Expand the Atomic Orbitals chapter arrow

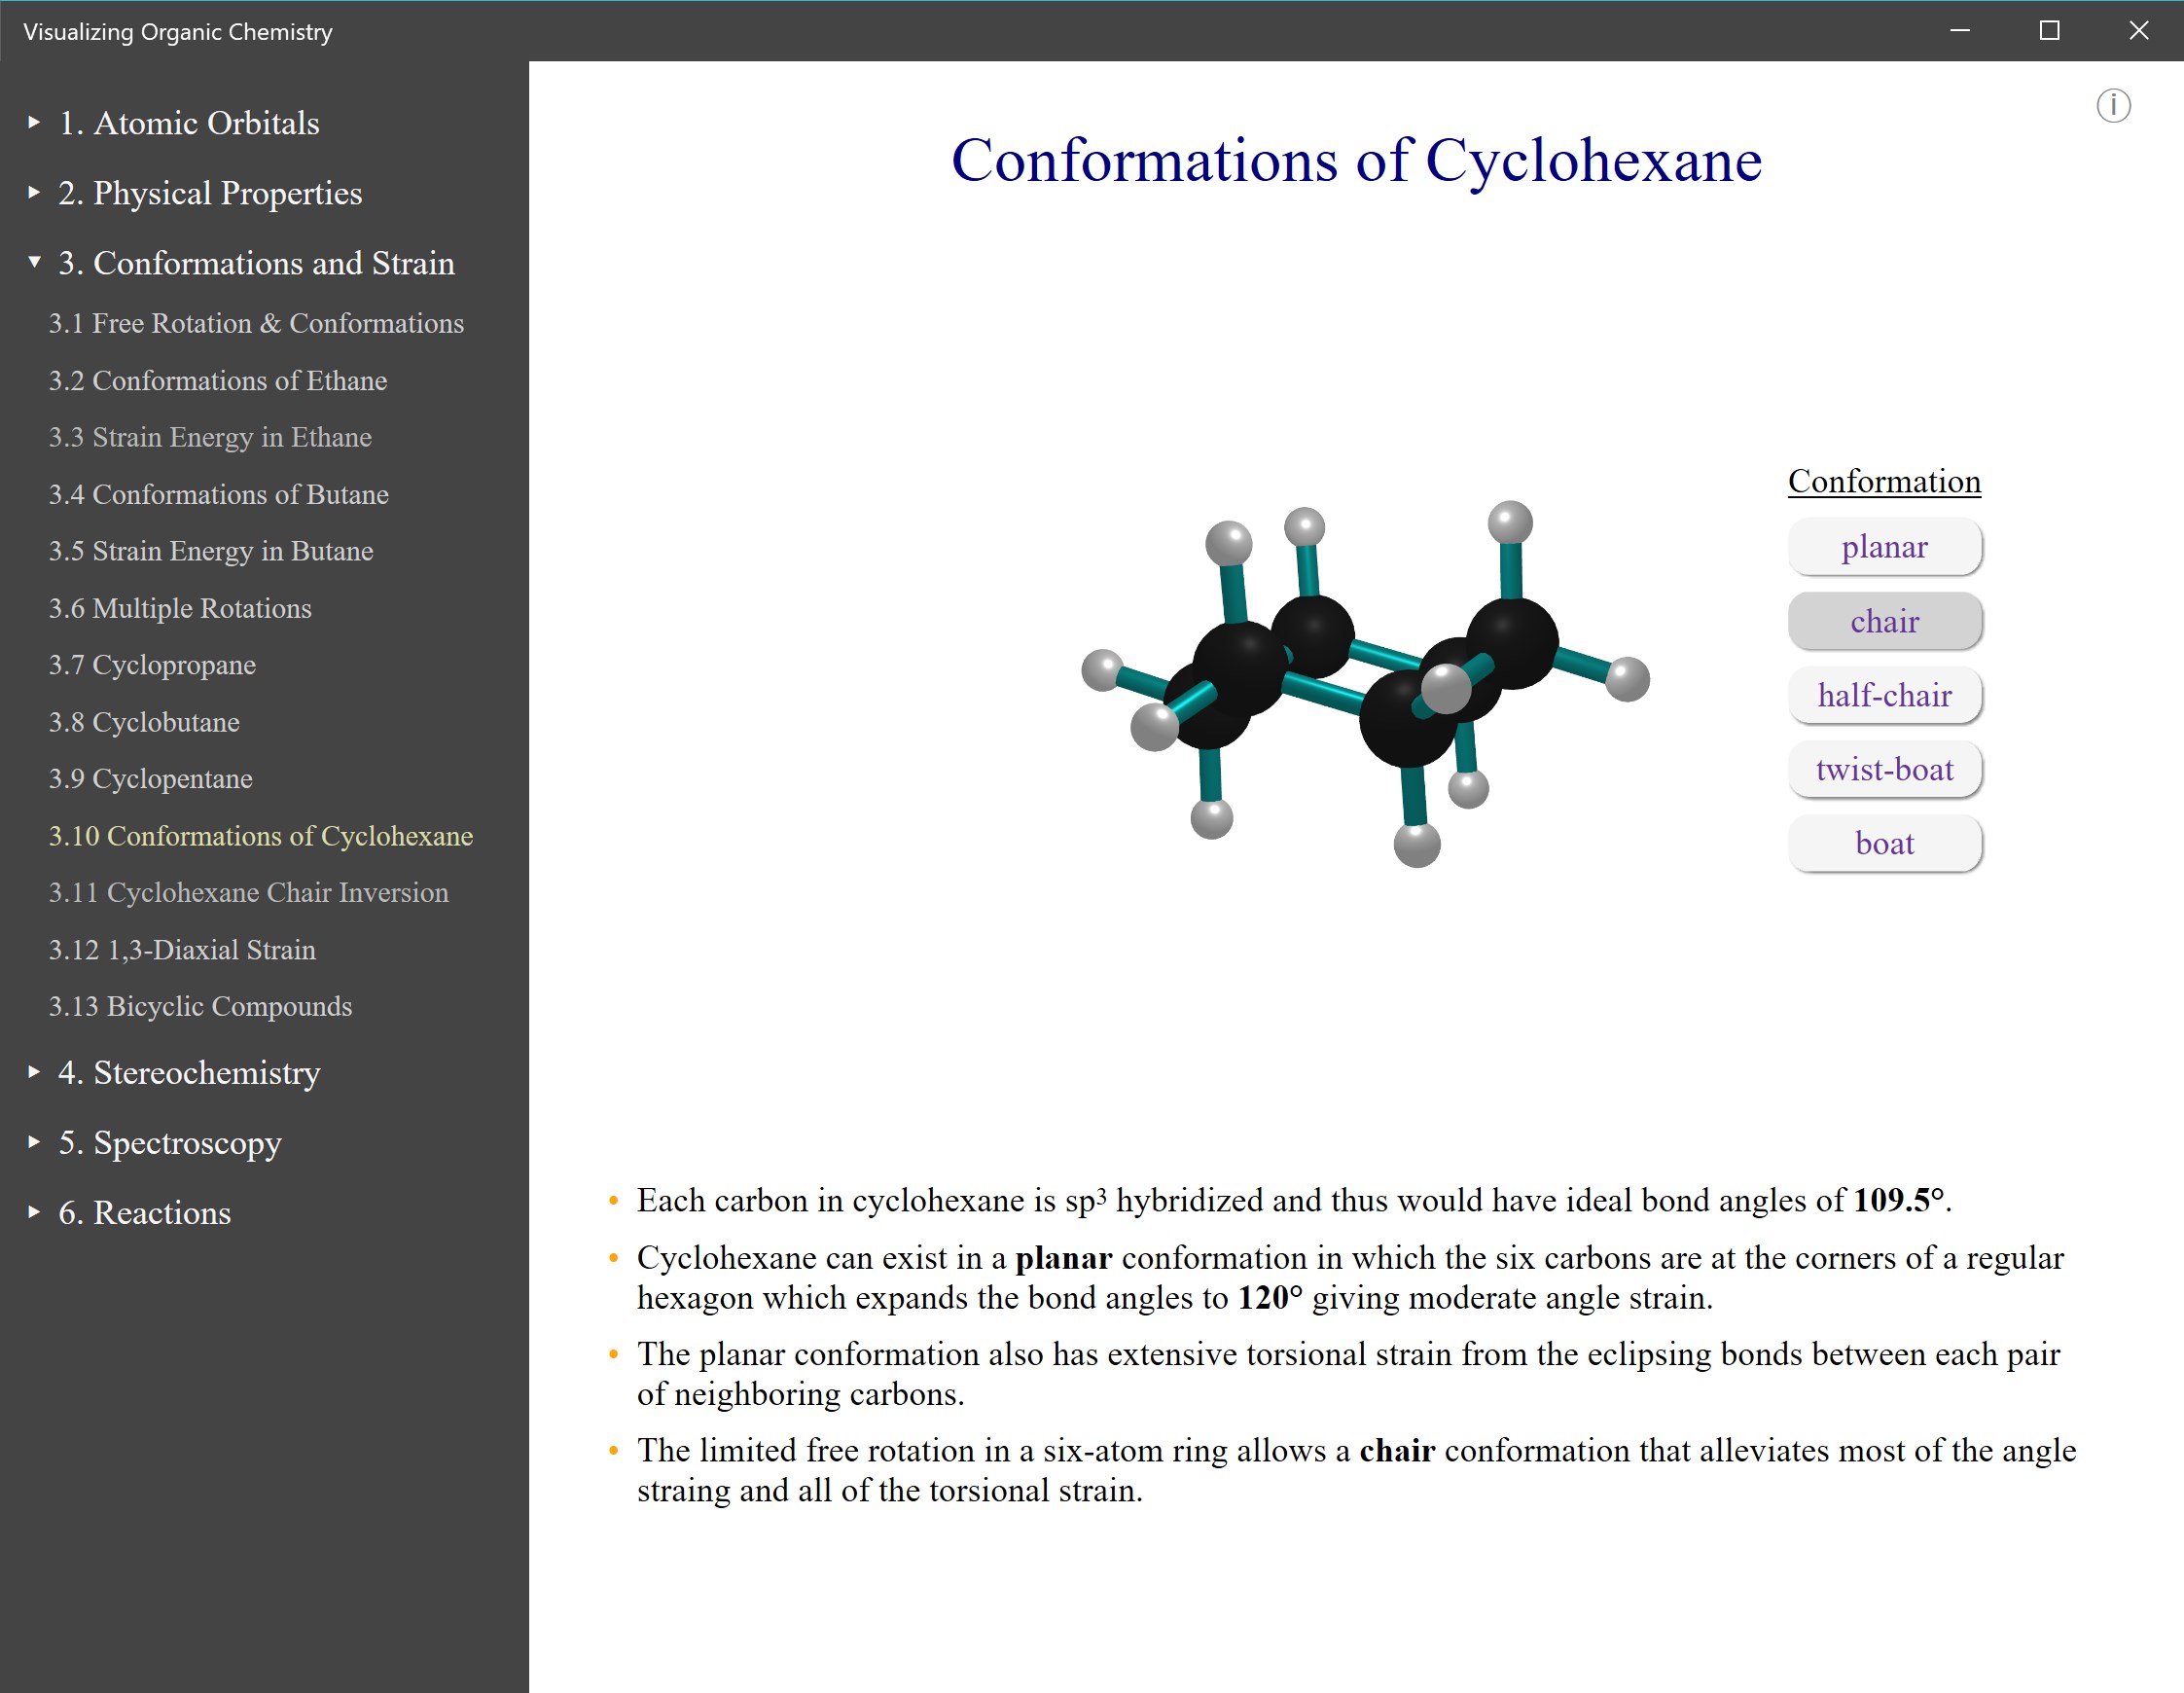tap(34, 122)
